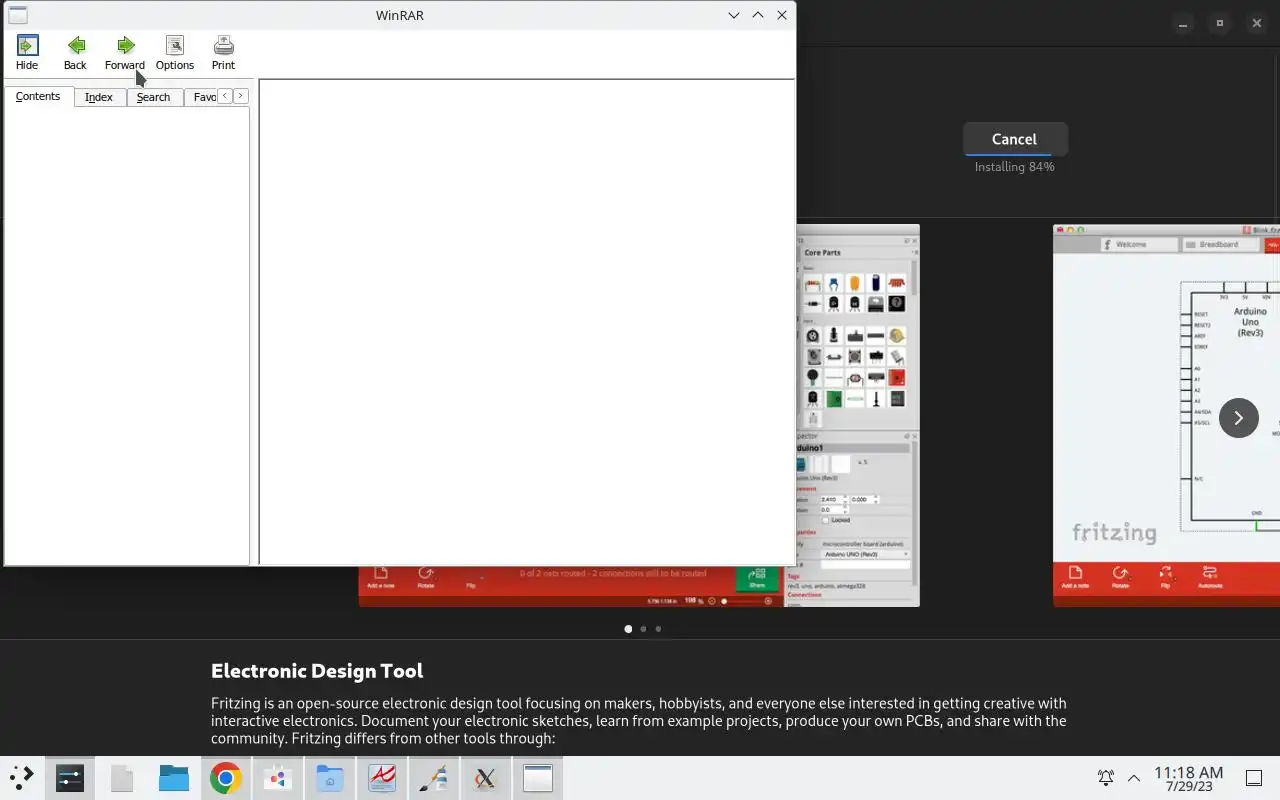
Task: Maximize the software center window behind WinRAR
Action: coord(1220,23)
